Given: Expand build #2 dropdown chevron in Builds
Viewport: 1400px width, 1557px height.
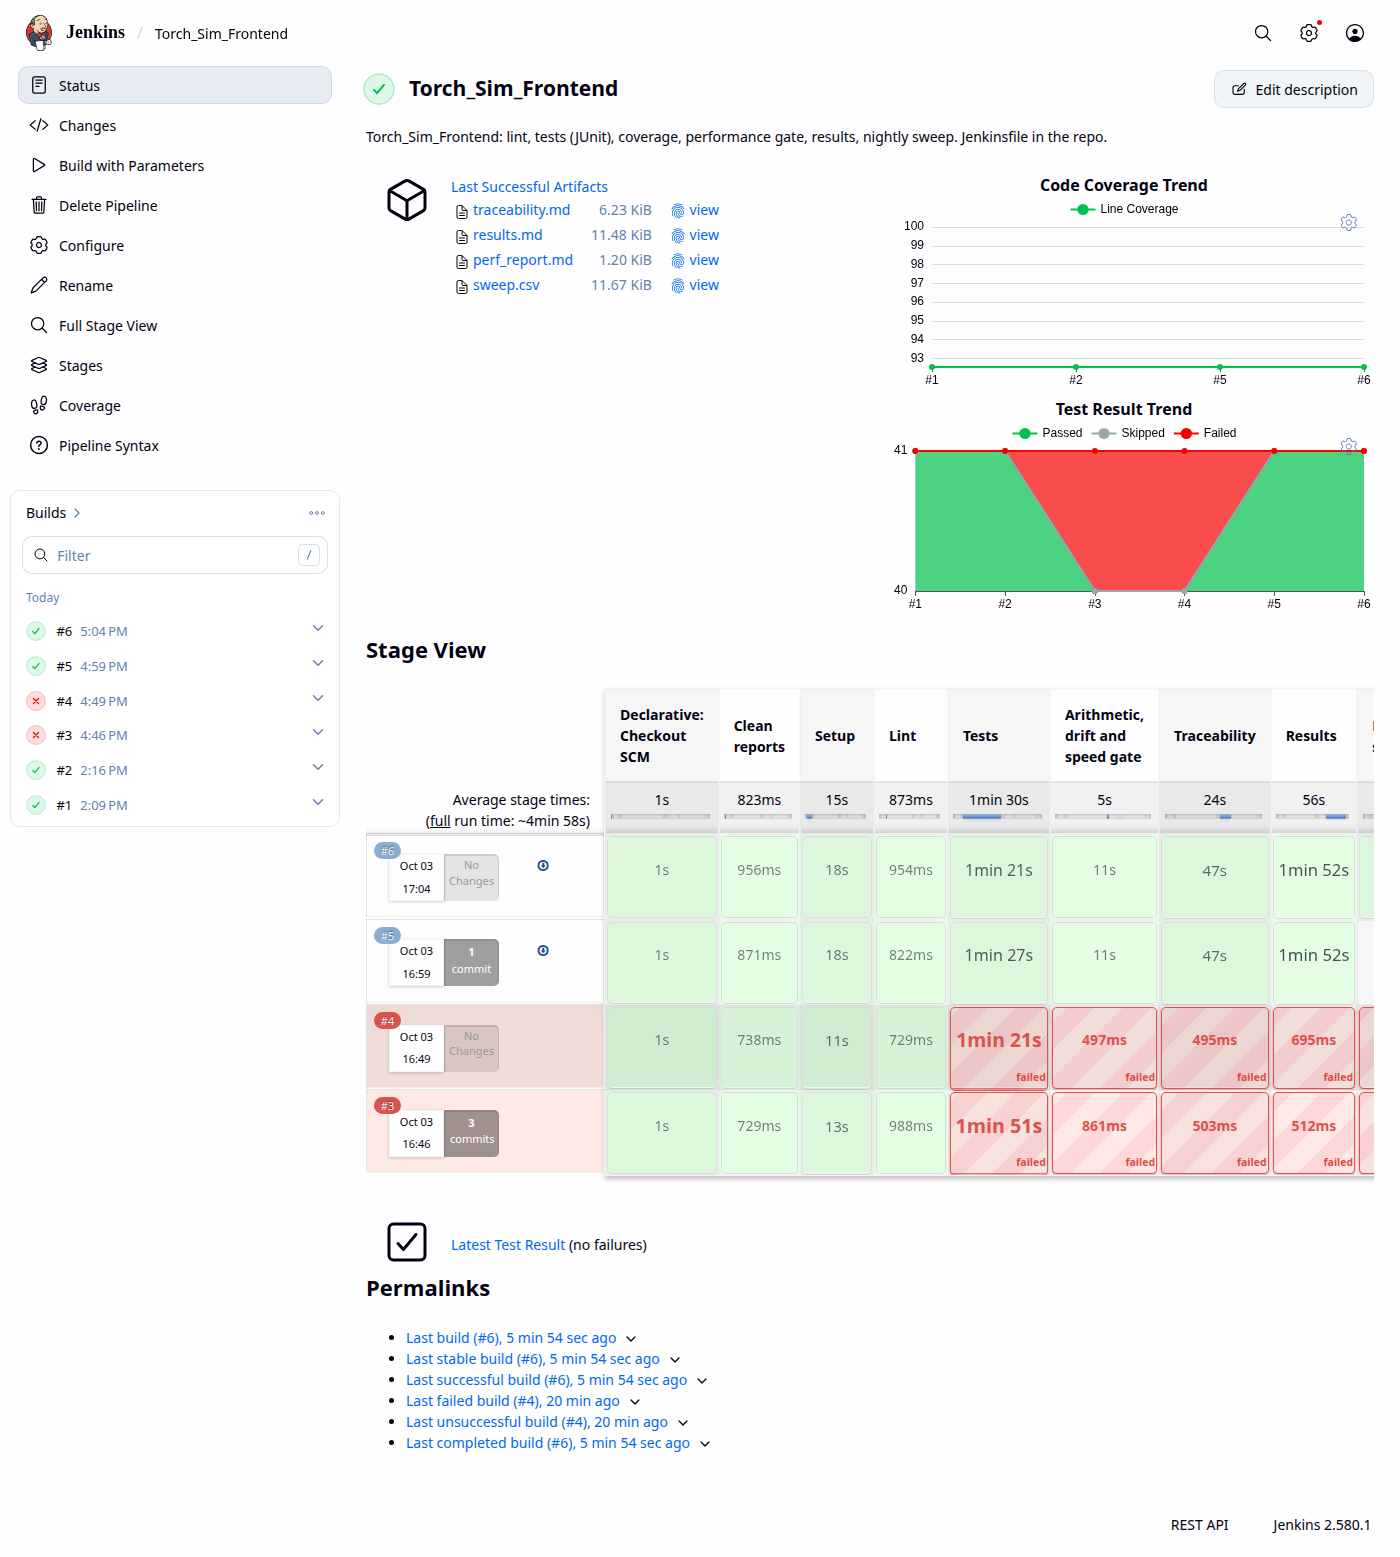Looking at the screenshot, I should pyautogui.click(x=318, y=767).
